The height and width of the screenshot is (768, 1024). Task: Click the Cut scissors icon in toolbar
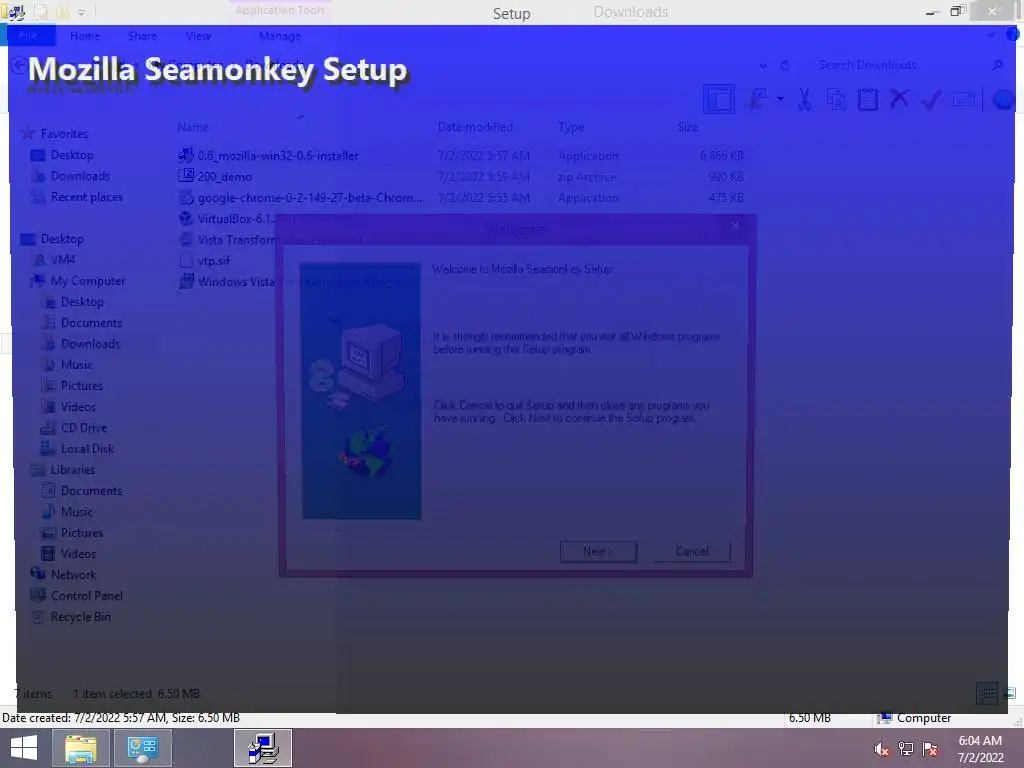[804, 99]
